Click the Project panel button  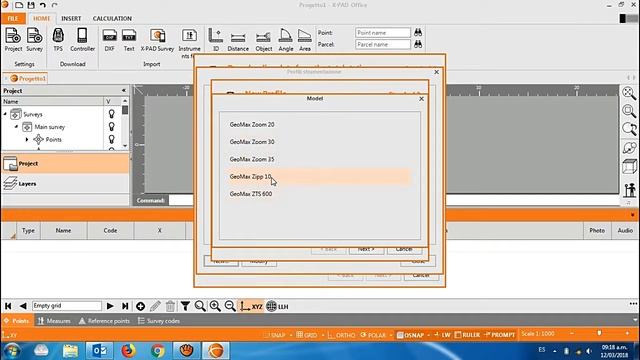pyautogui.click(x=65, y=164)
